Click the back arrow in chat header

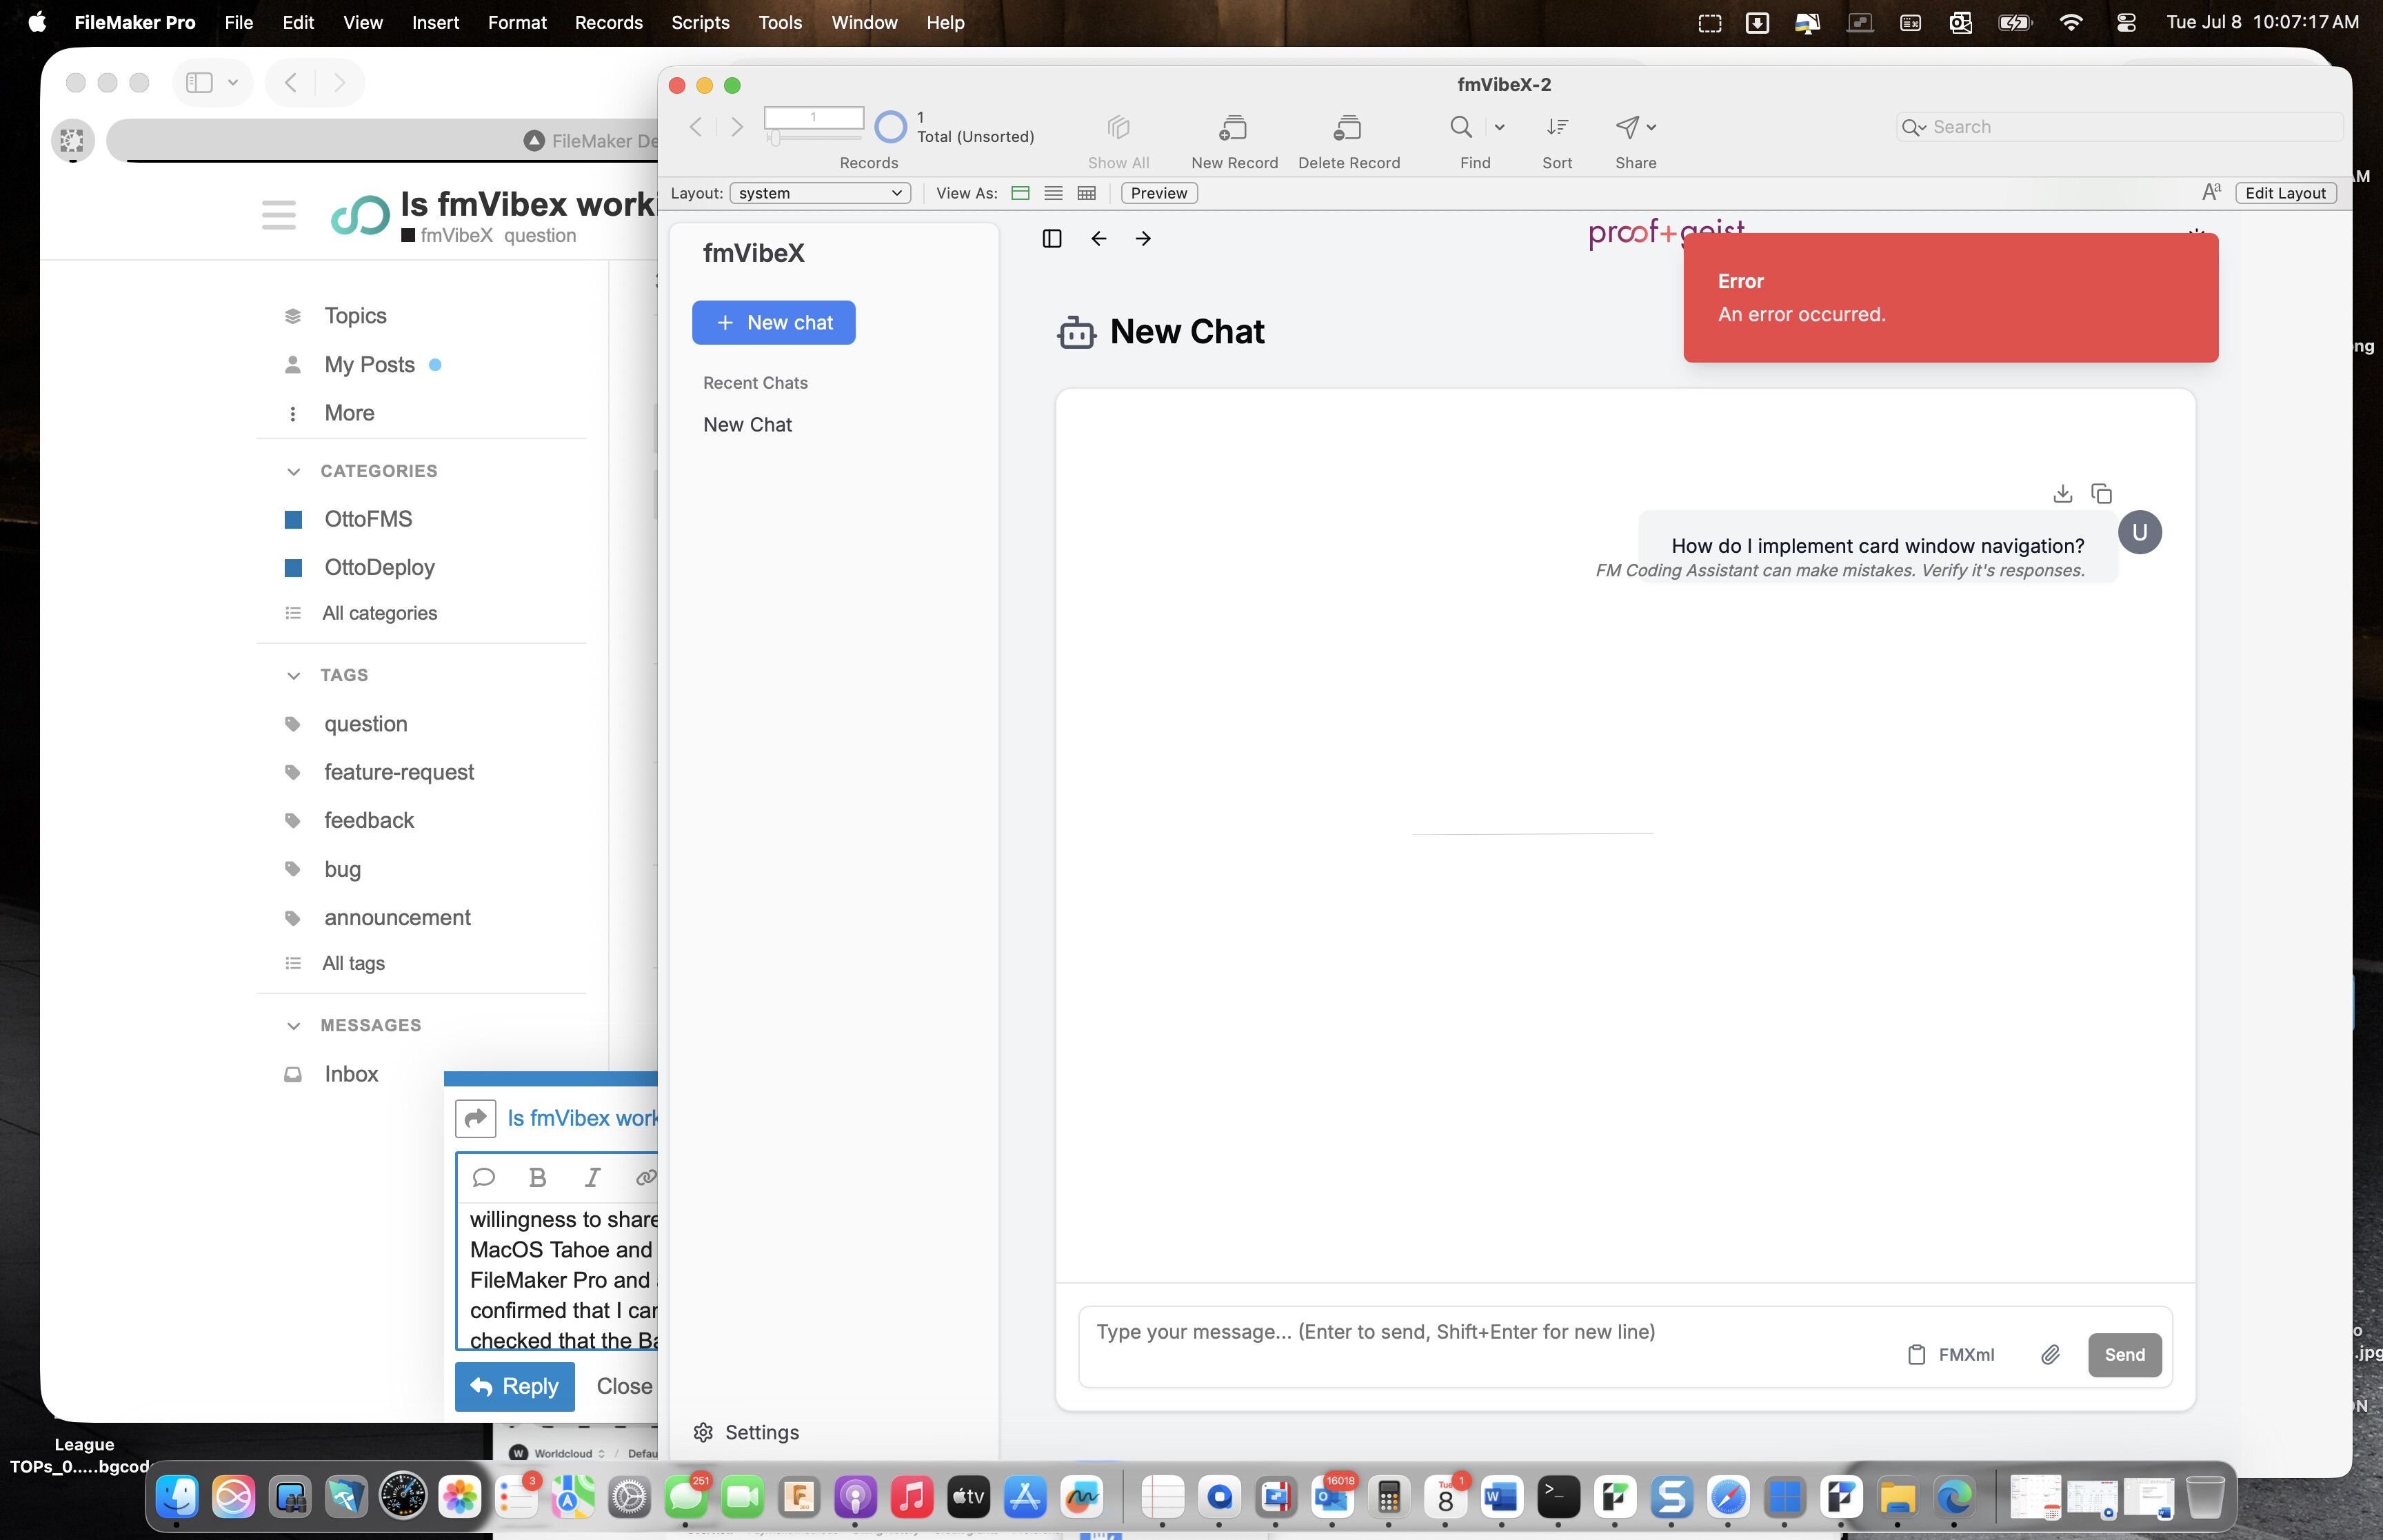[x=1098, y=238]
